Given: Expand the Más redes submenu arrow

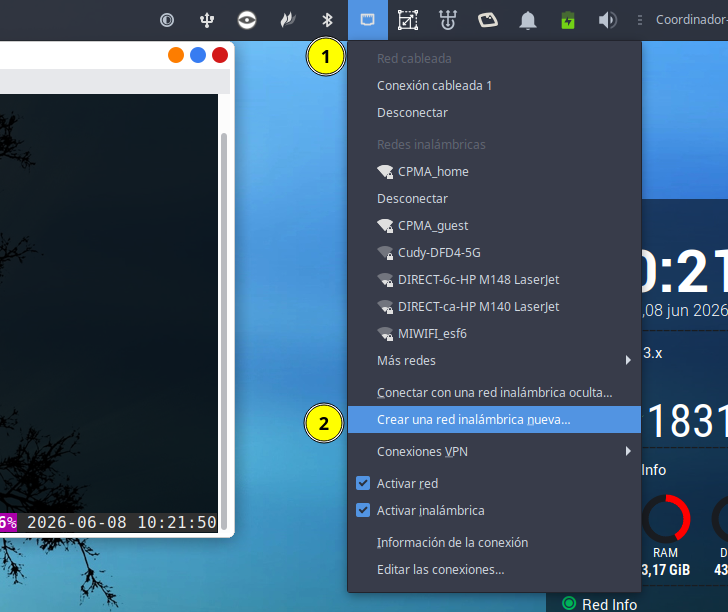Looking at the screenshot, I should click(x=628, y=360).
